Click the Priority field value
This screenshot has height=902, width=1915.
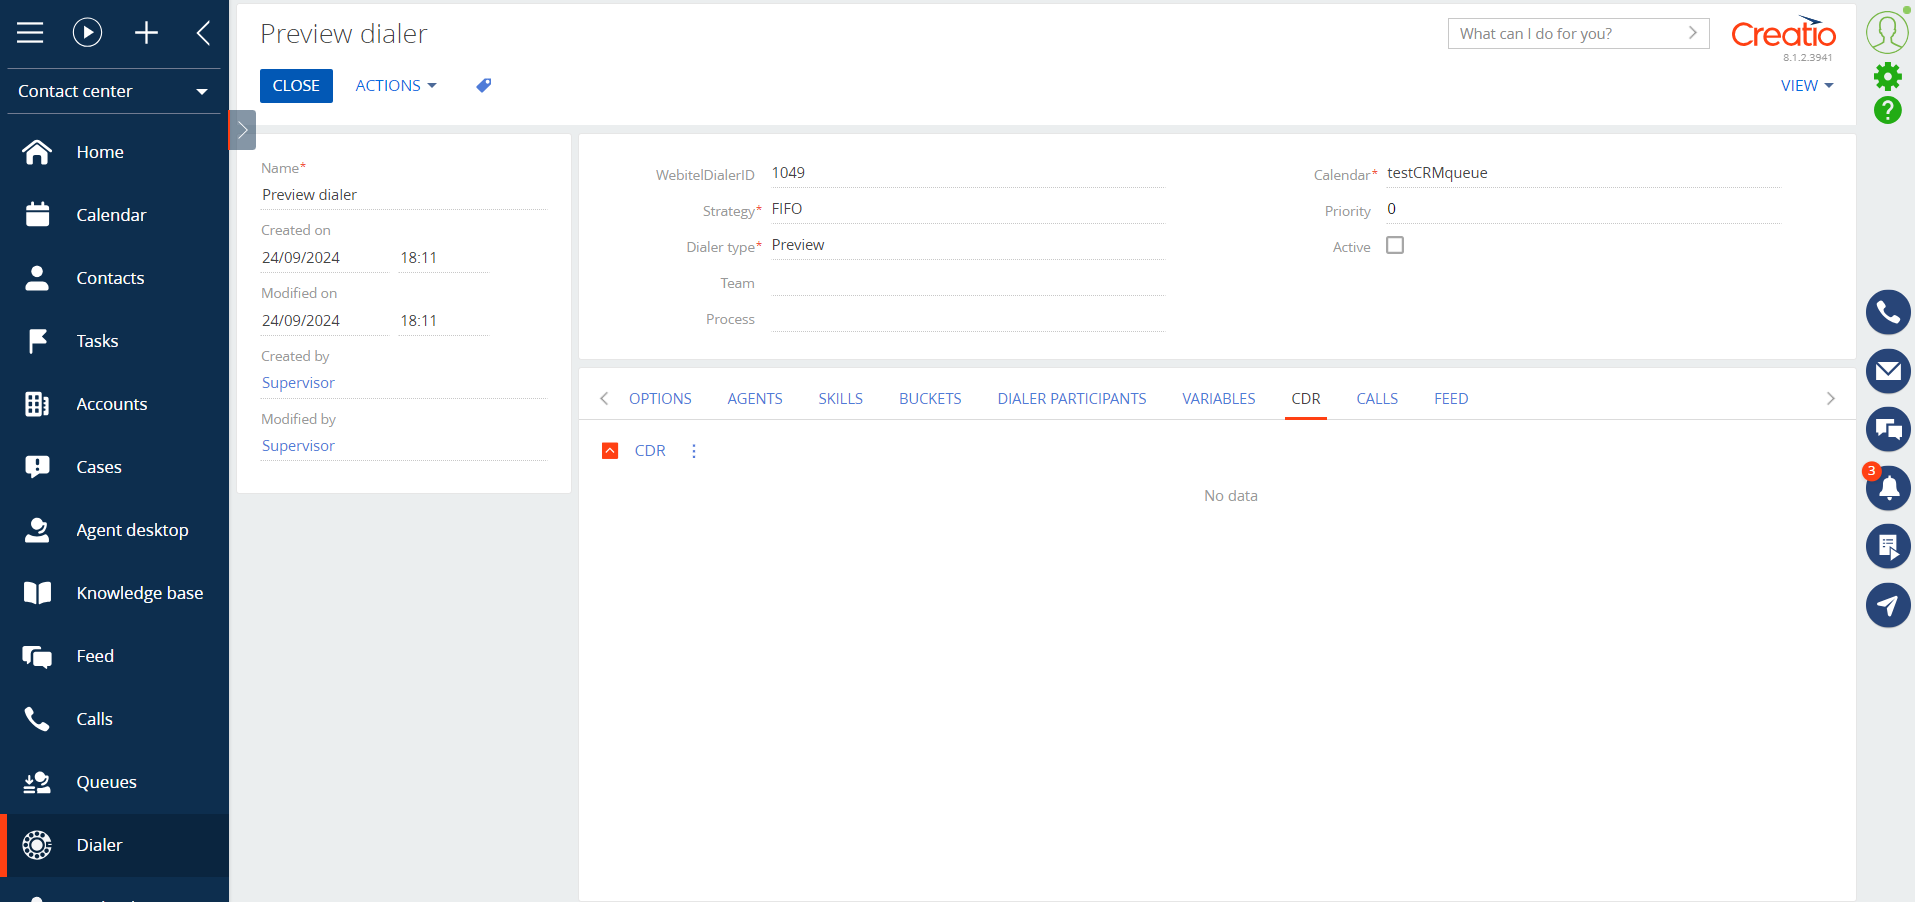(1584, 209)
